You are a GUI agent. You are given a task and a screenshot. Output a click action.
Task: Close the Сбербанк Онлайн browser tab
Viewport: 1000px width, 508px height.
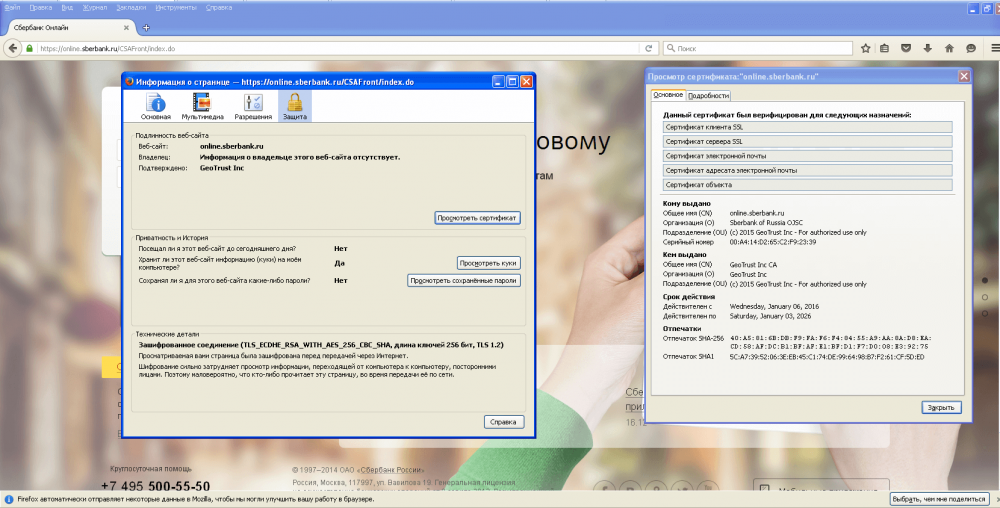[x=126, y=27]
